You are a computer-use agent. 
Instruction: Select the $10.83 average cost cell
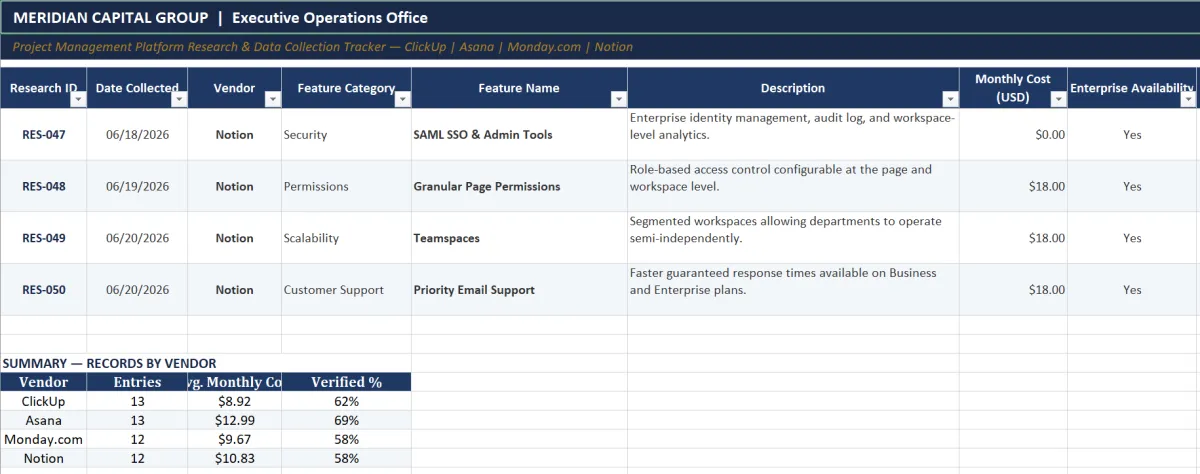pos(234,458)
